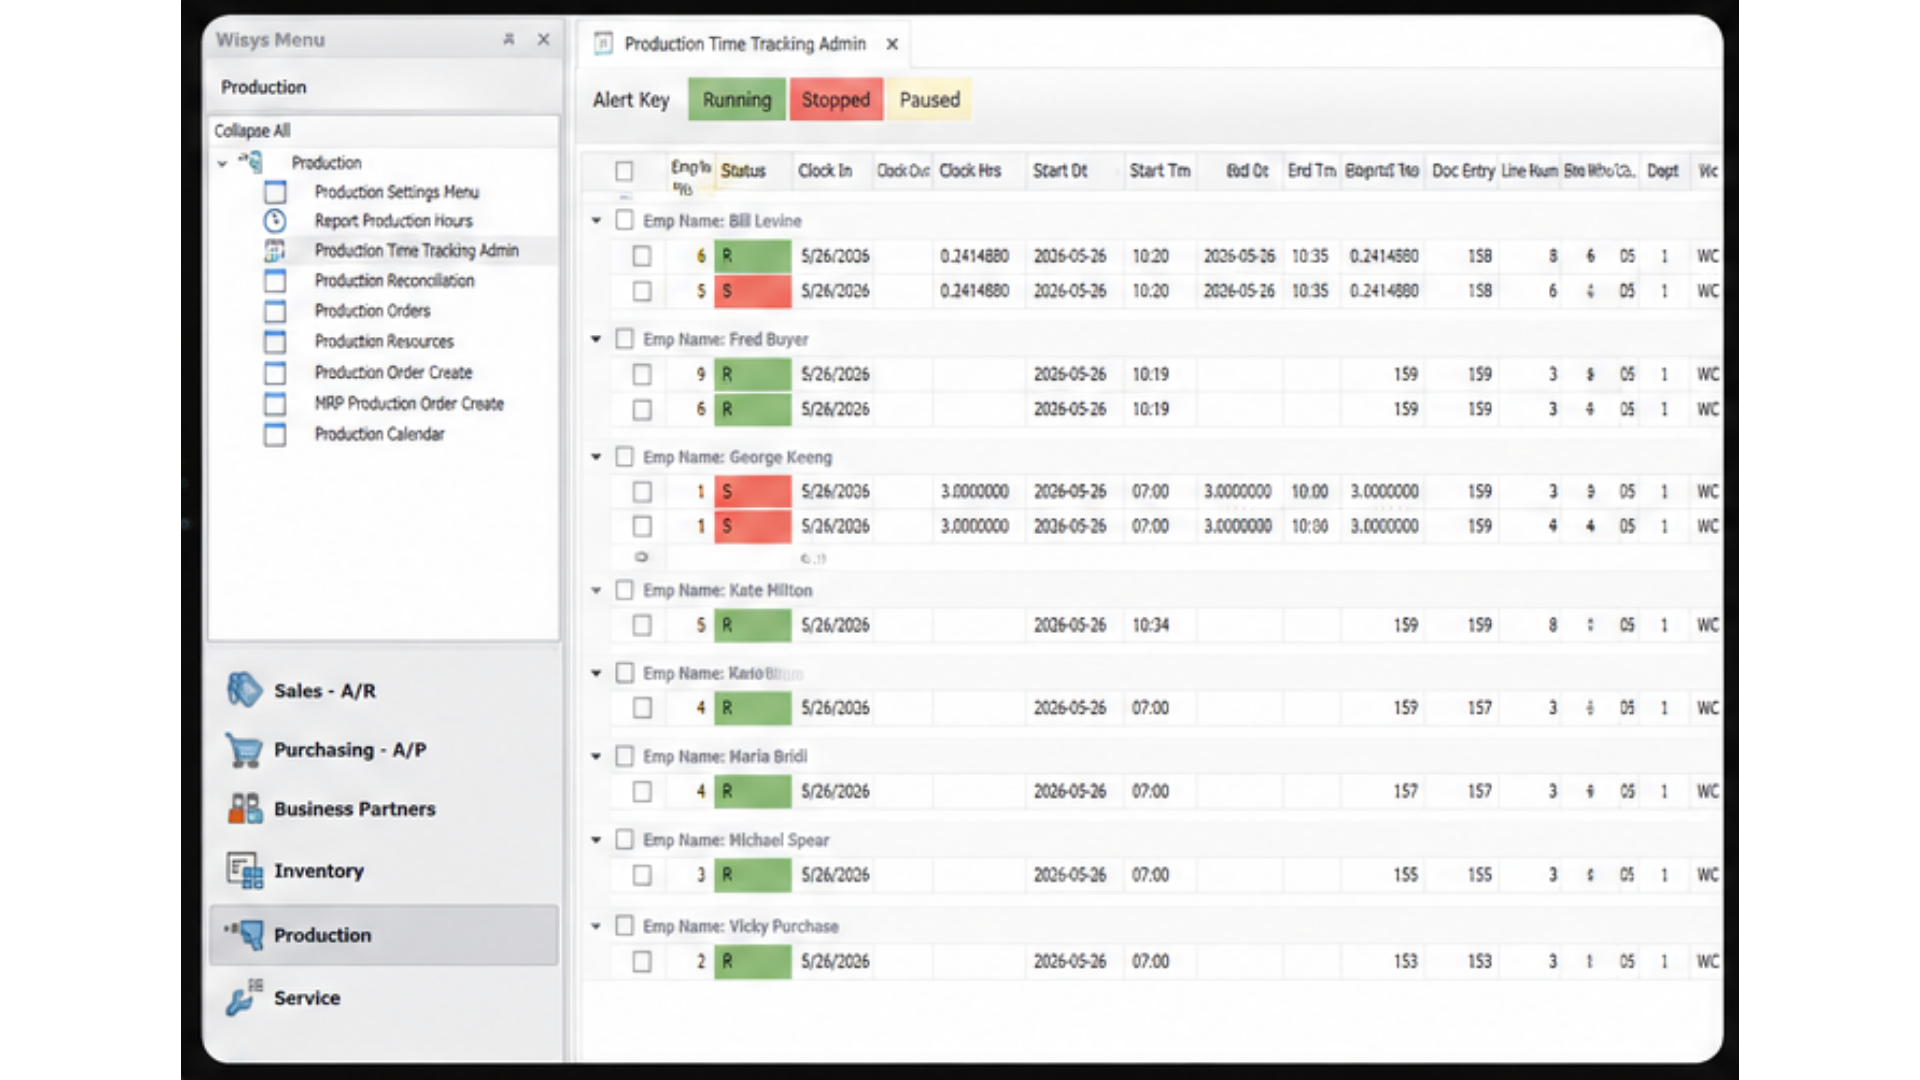The height and width of the screenshot is (1080, 1920).
Task: Sort by the Status column header
Action: pos(743,171)
